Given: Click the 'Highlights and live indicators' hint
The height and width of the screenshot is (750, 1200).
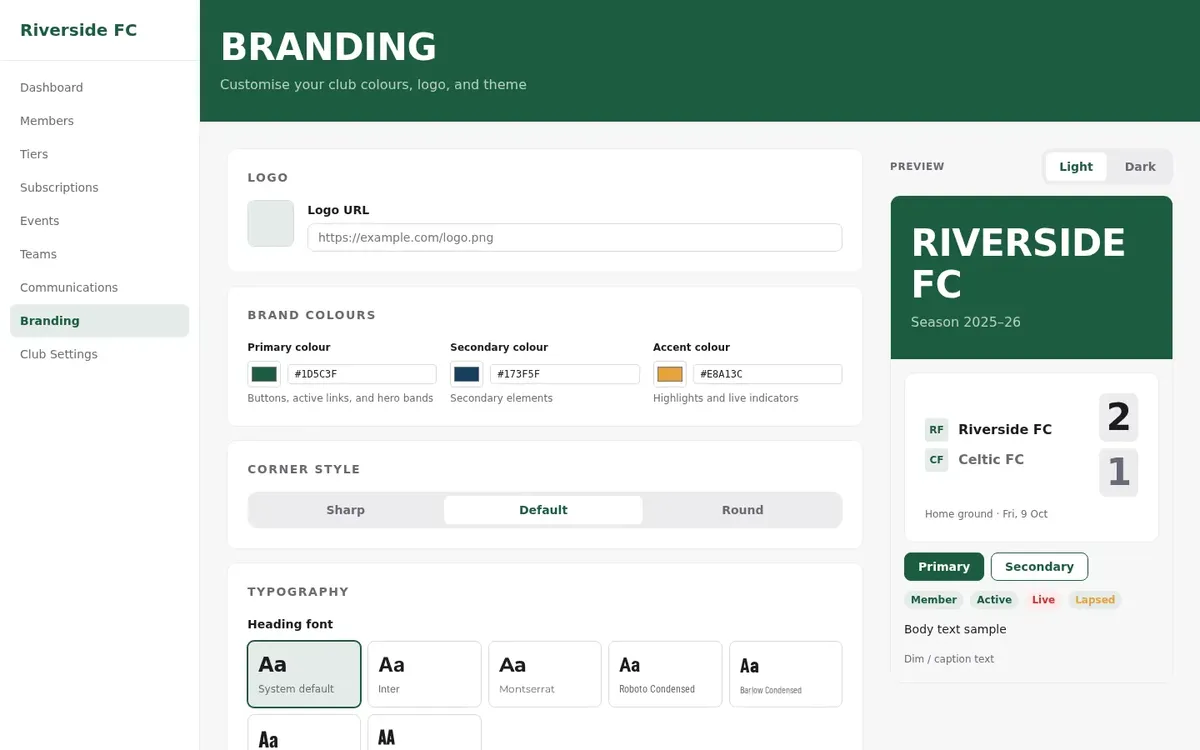Looking at the screenshot, I should (x=726, y=398).
